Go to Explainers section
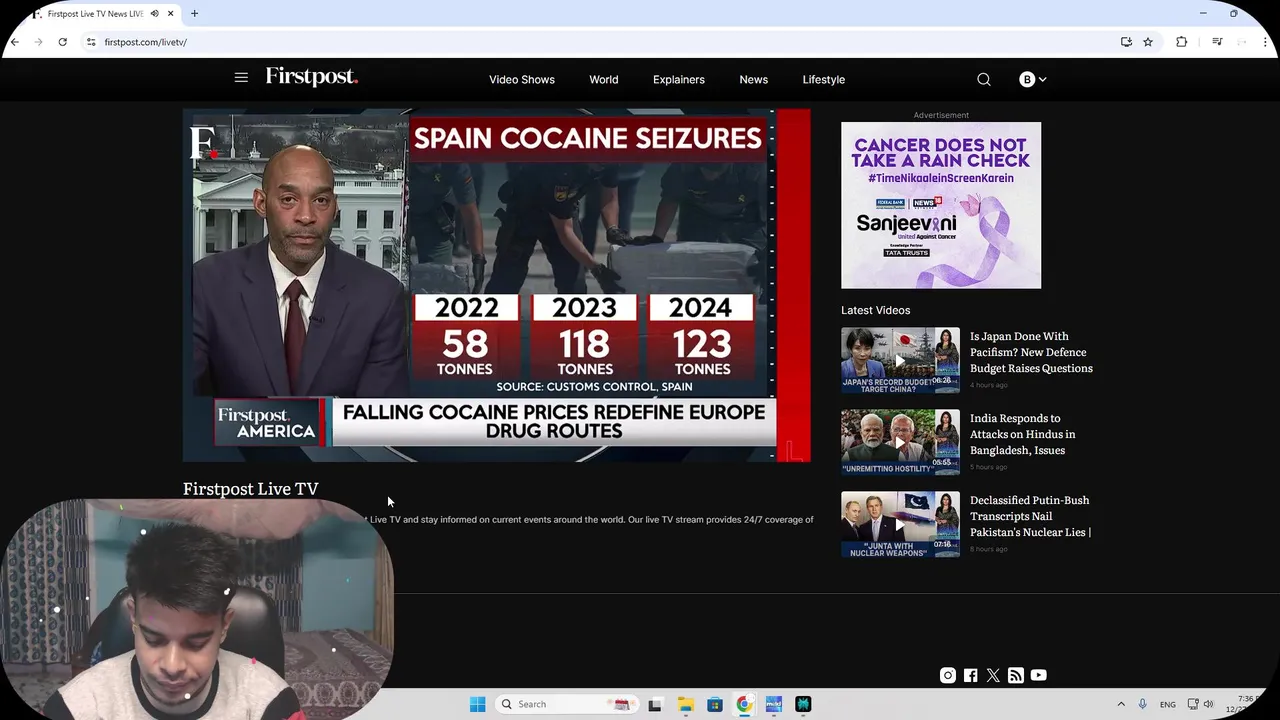This screenshot has width=1280, height=720. tap(679, 79)
